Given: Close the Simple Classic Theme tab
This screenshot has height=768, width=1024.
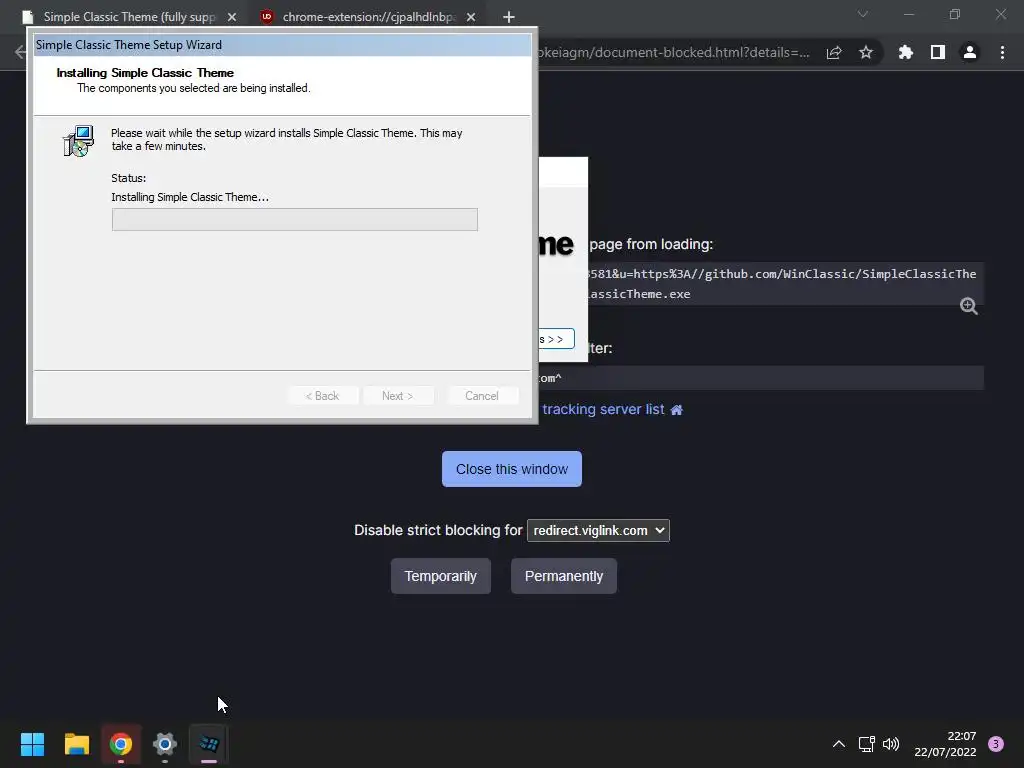Looking at the screenshot, I should 232,17.
